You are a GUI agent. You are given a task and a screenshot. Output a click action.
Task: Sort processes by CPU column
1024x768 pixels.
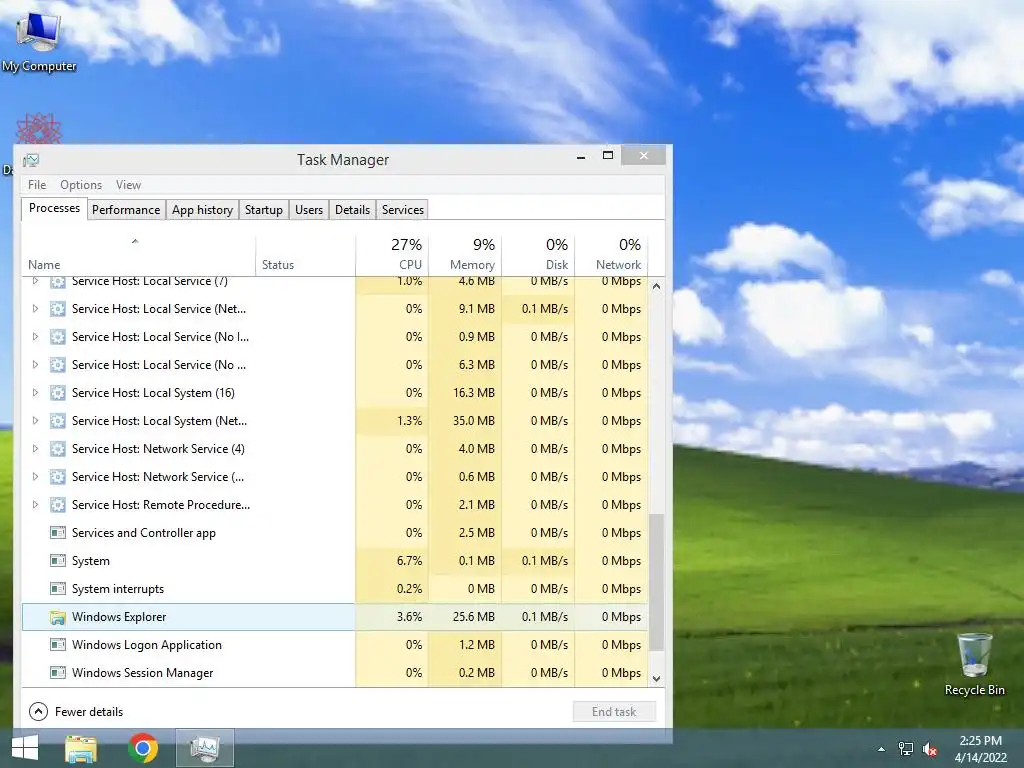pyautogui.click(x=392, y=255)
